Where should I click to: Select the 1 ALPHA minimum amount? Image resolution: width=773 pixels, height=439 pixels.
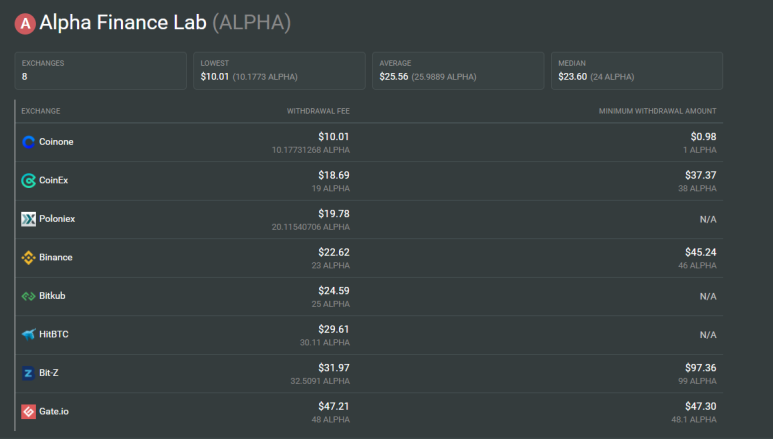pos(700,150)
